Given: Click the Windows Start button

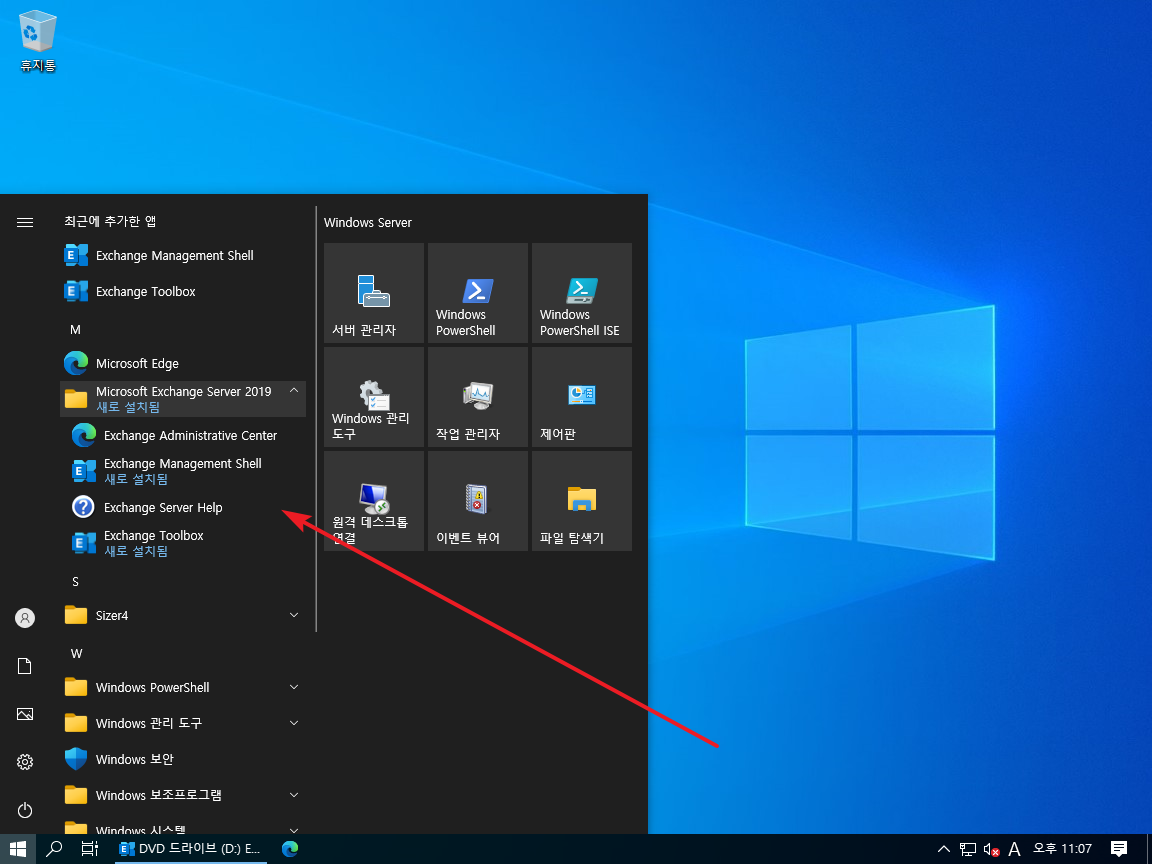Looking at the screenshot, I should [18, 849].
